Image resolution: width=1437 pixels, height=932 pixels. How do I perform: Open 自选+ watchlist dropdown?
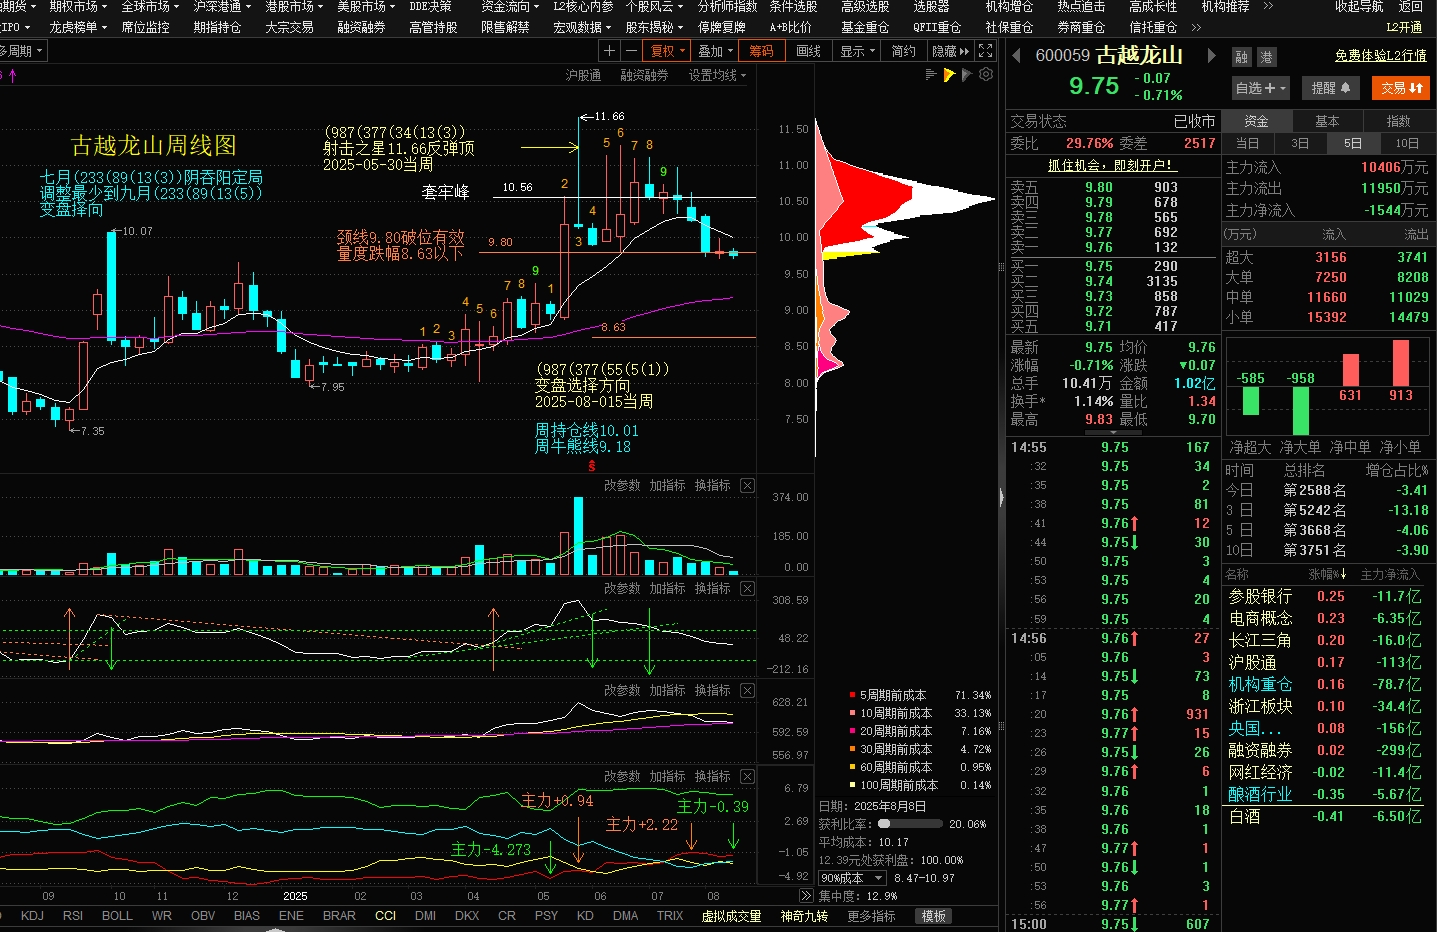pos(1260,88)
